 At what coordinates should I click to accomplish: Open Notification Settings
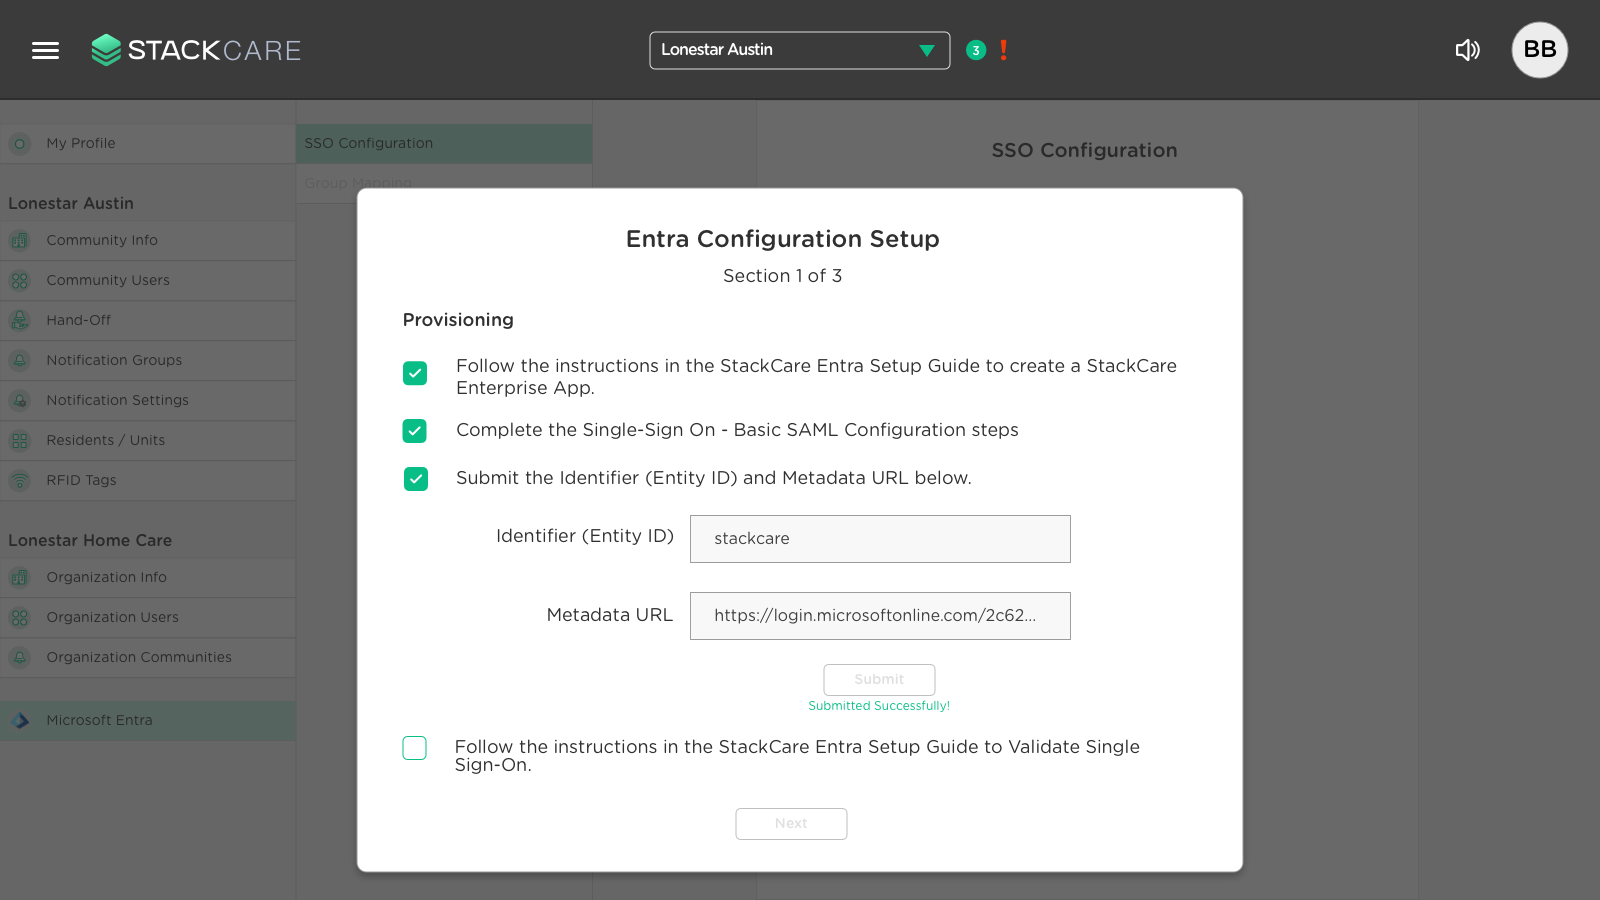[x=148, y=401]
